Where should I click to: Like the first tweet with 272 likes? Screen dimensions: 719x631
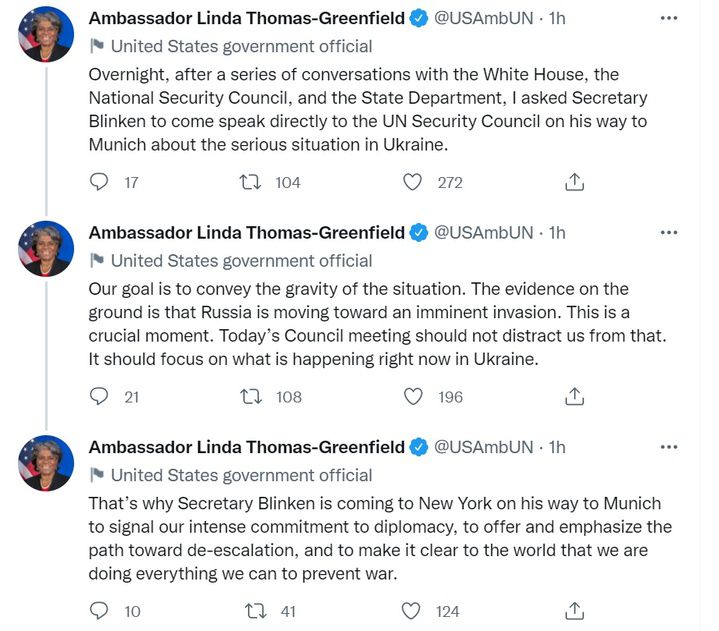[x=412, y=182]
